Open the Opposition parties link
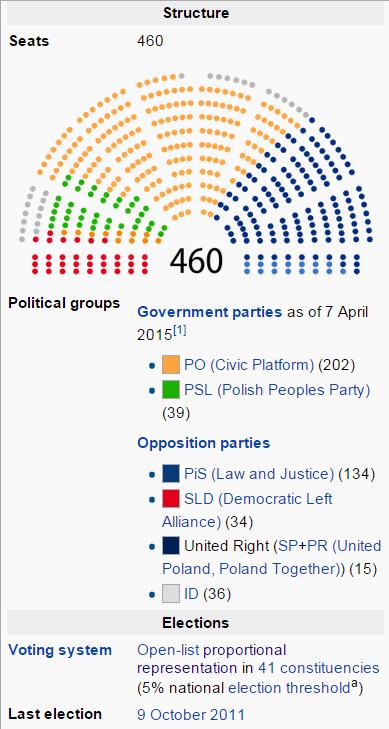389x729 pixels. click(204, 443)
